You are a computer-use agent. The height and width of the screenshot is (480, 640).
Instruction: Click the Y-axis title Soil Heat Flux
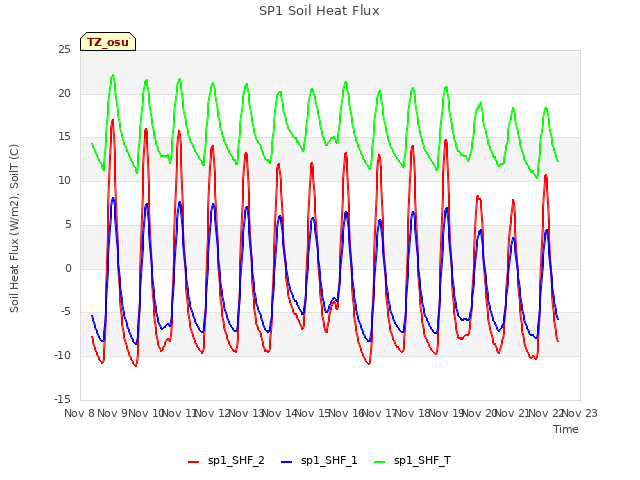pyautogui.click(x=14, y=228)
